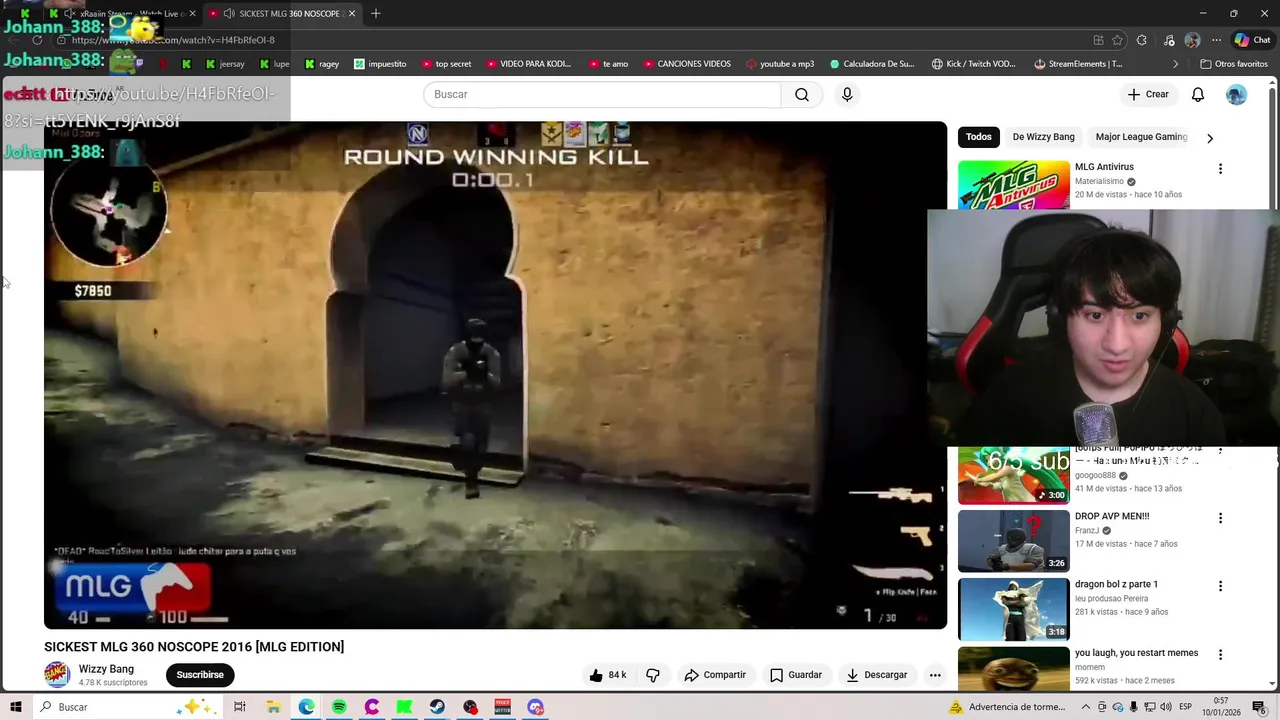Viewport: 1280px width, 720px height.
Task: Open YouTube notifications bell
Action: coord(1198,94)
